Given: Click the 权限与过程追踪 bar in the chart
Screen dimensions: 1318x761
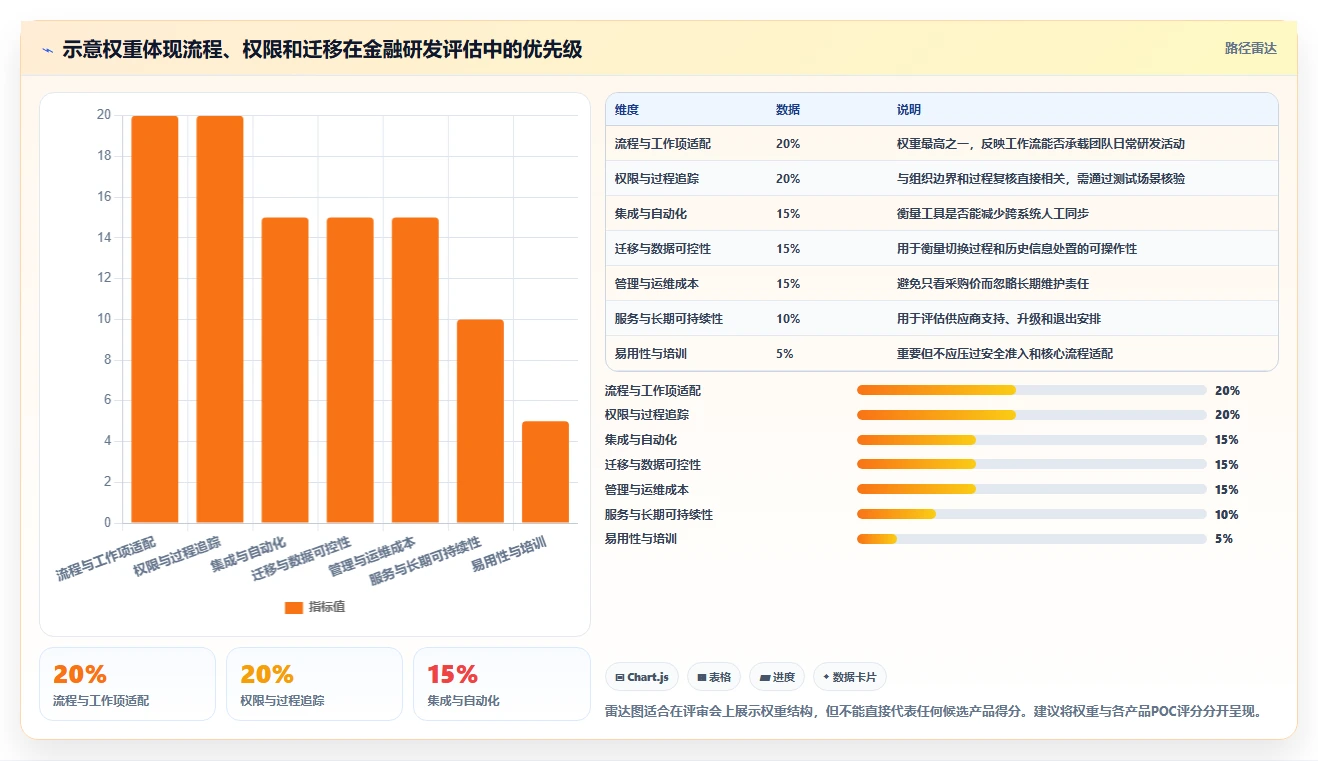Looking at the screenshot, I should pyautogui.click(x=220, y=319).
